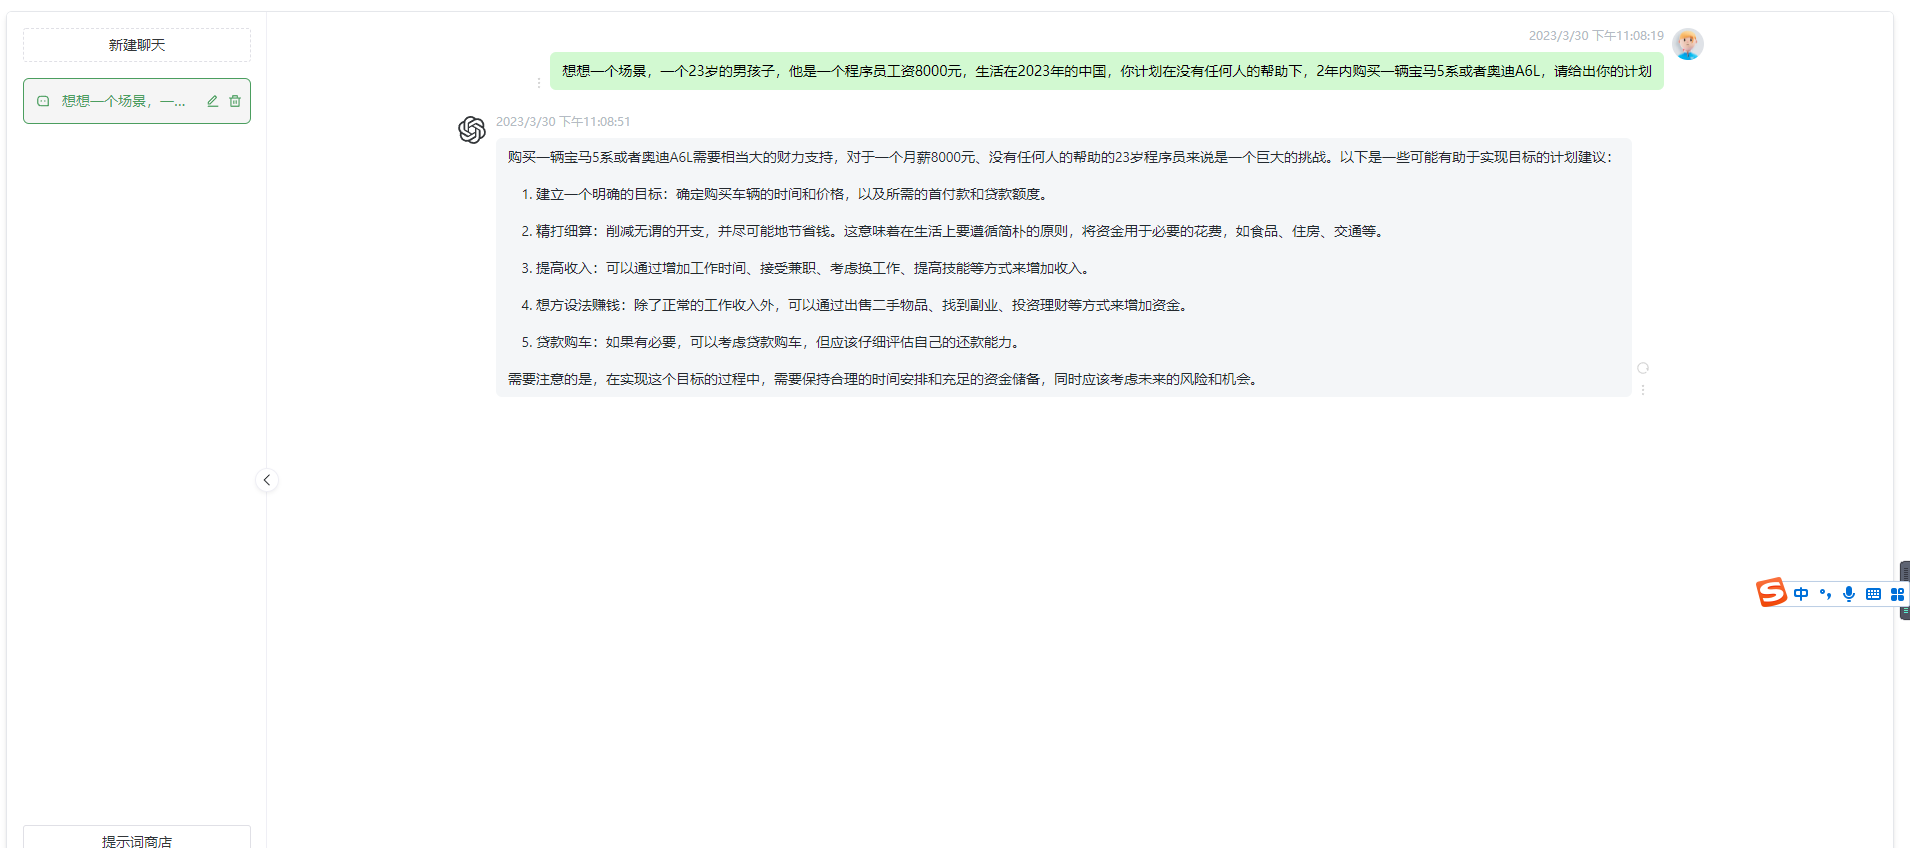Open the three-dot menu beside the assistant reply
This screenshot has width=1910, height=848.
click(x=1643, y=390)
